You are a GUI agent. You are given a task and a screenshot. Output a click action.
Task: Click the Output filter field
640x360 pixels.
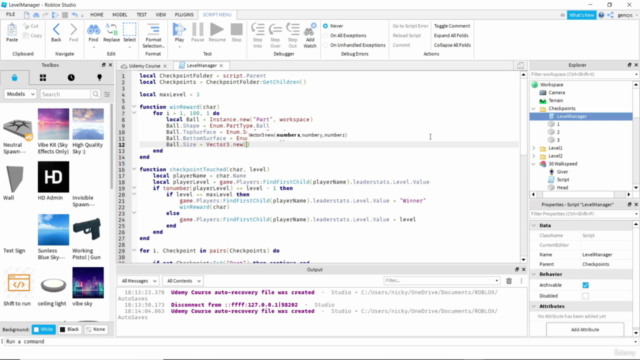441,281
